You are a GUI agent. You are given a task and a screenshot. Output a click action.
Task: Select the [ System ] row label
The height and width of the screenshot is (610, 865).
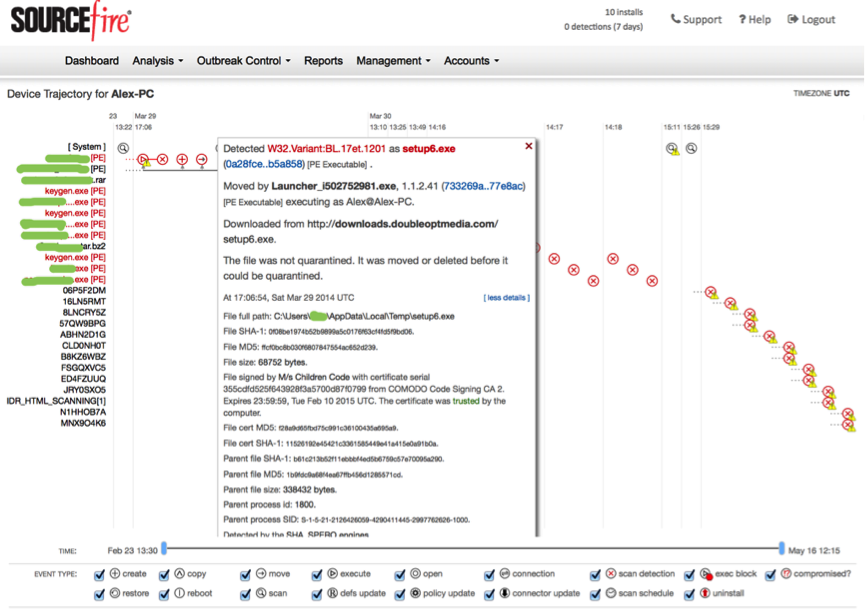[87, 147]
